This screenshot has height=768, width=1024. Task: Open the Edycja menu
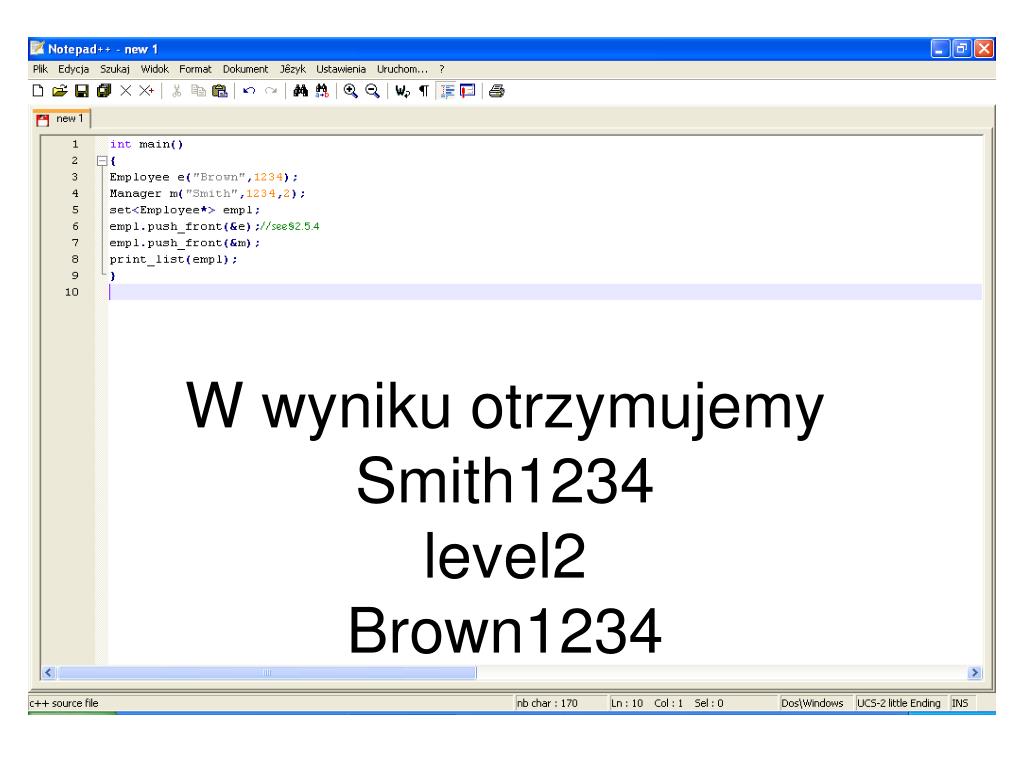(73, 69)
